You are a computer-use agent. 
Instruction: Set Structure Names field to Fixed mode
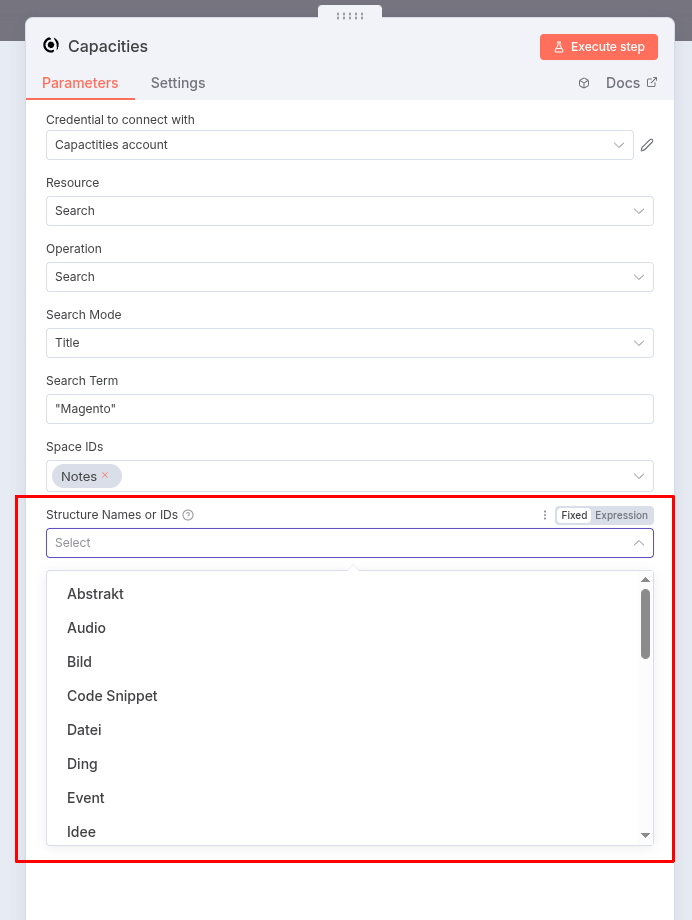(574, 515)
